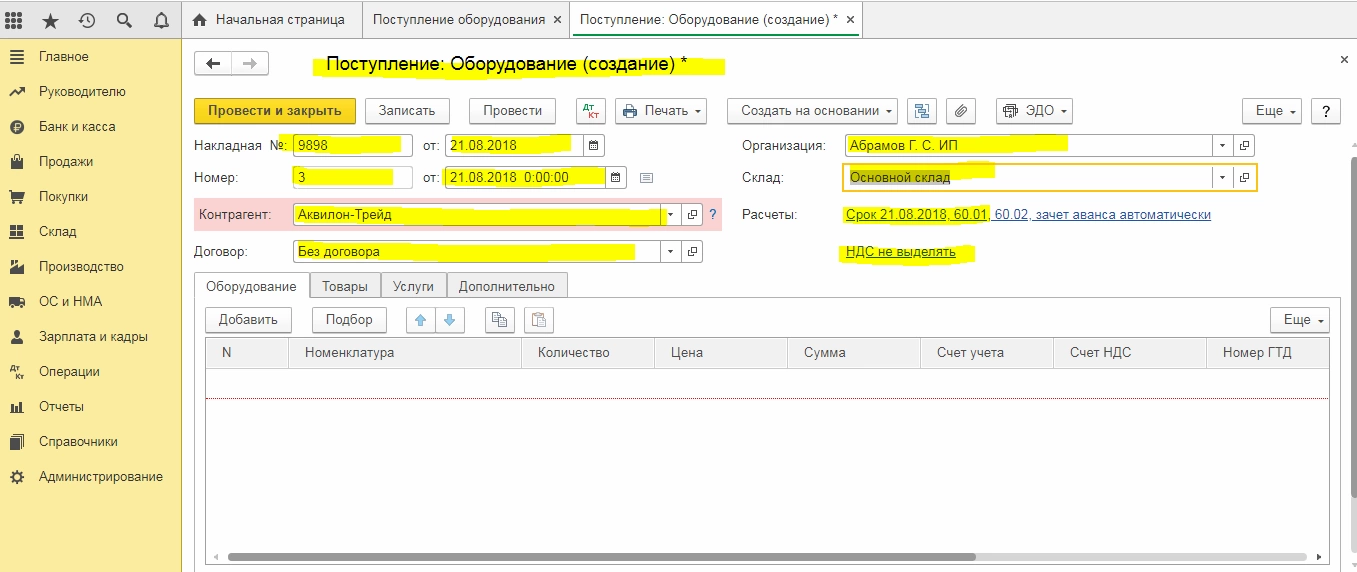Click the Номер input field
Viewport: 1357px width, 572px height.
tap(352, 177)
